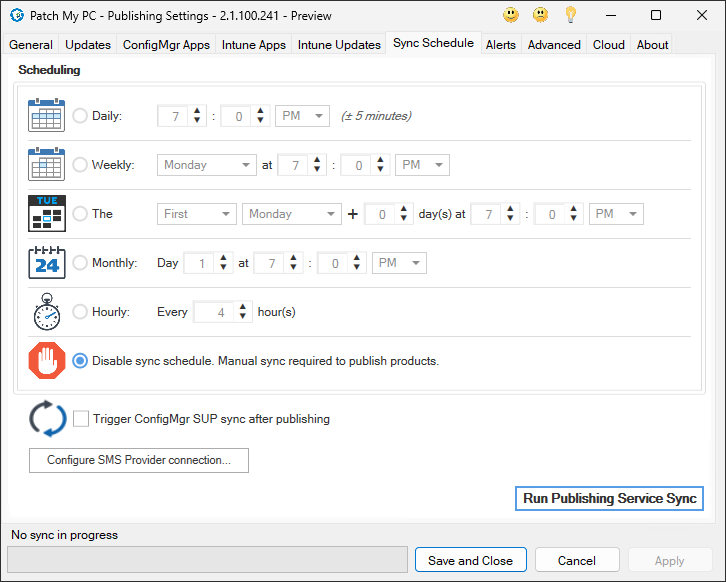Select the Sync Schedule tab
The width and height of the screenshot is (726, 582).
tap(433, 43)
